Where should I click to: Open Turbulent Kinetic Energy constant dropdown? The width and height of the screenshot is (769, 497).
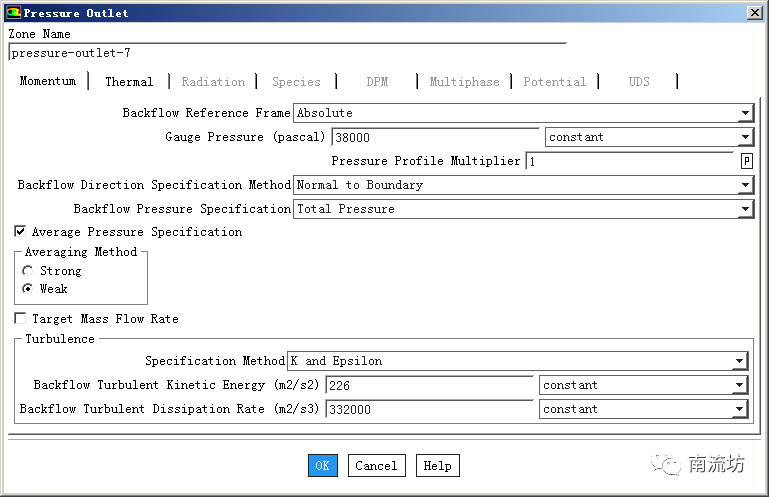(739, 385)
